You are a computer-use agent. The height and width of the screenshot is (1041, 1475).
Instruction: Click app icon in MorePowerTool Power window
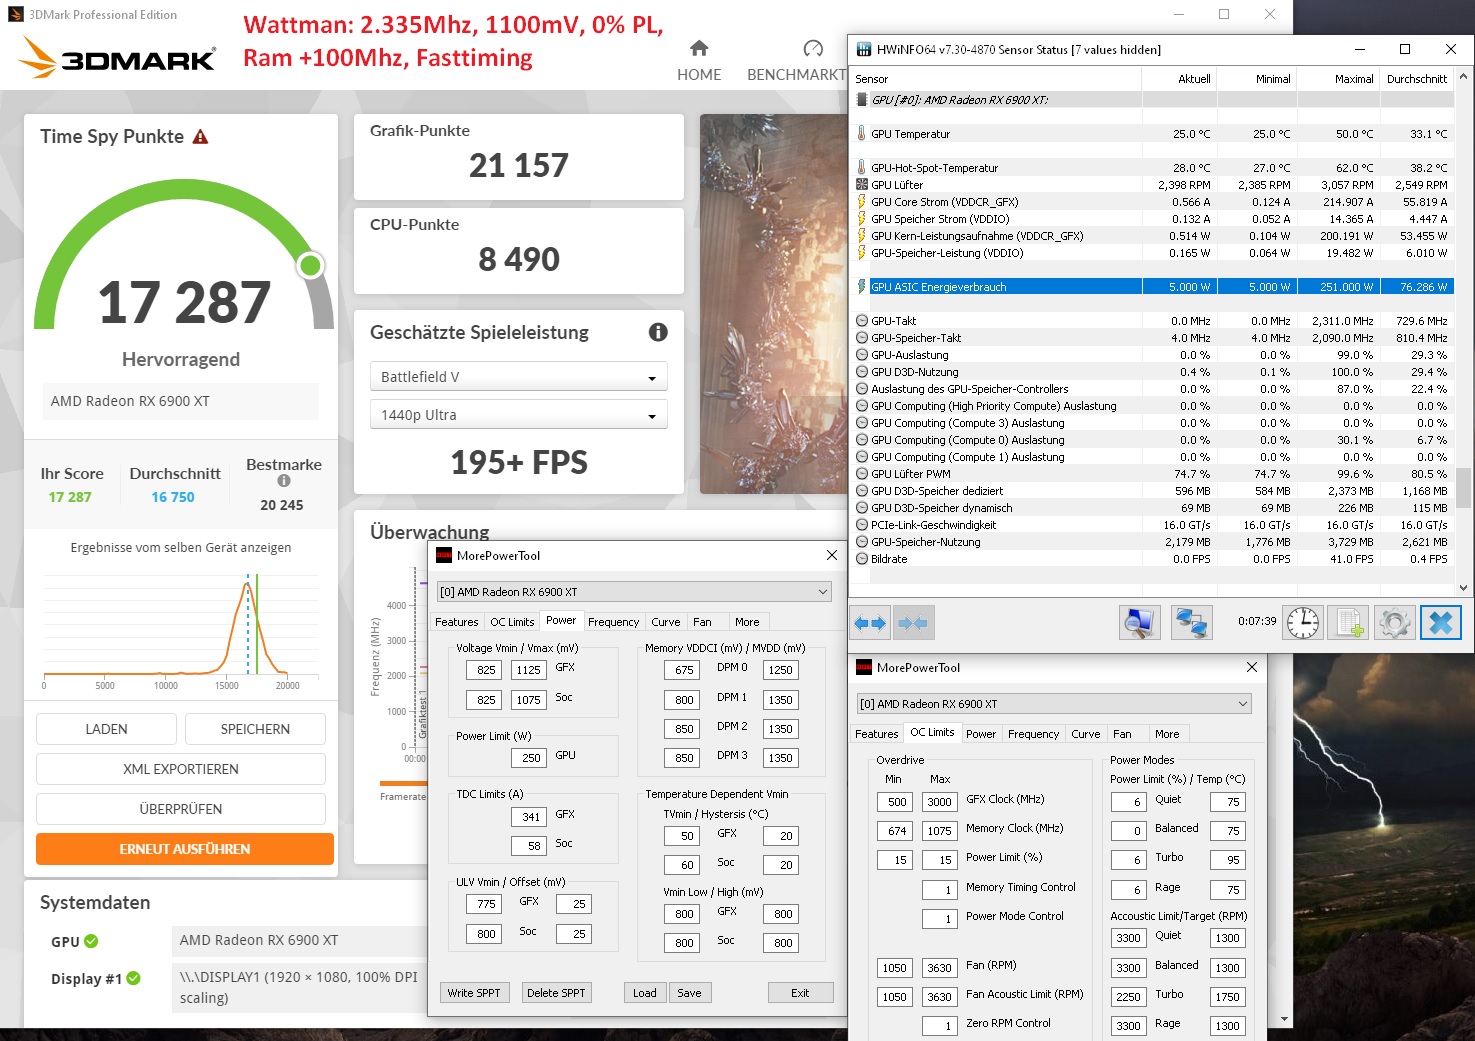(x=444, y=555)
